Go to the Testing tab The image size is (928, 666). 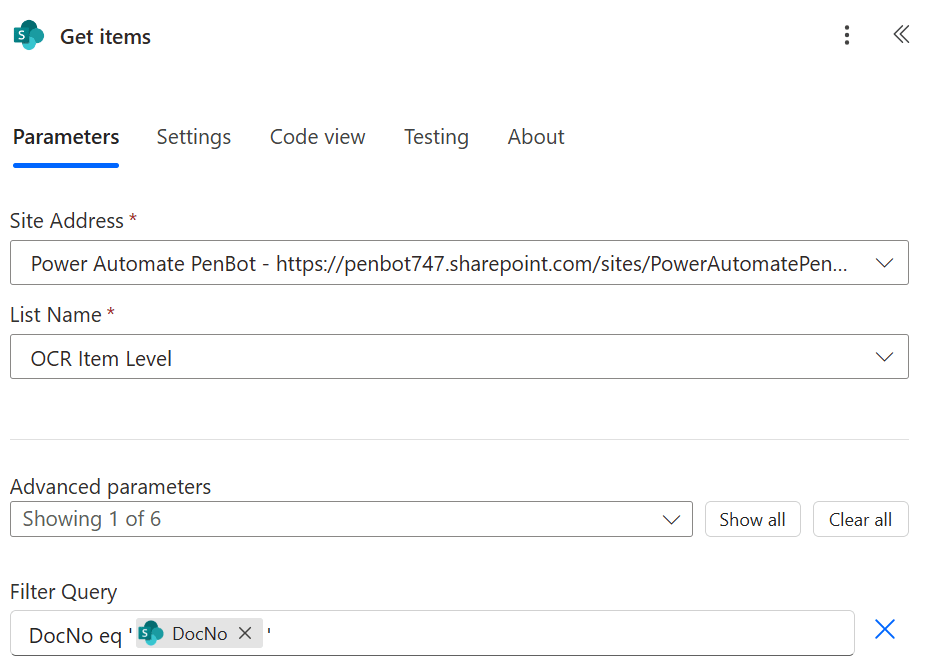pos(436,137)
